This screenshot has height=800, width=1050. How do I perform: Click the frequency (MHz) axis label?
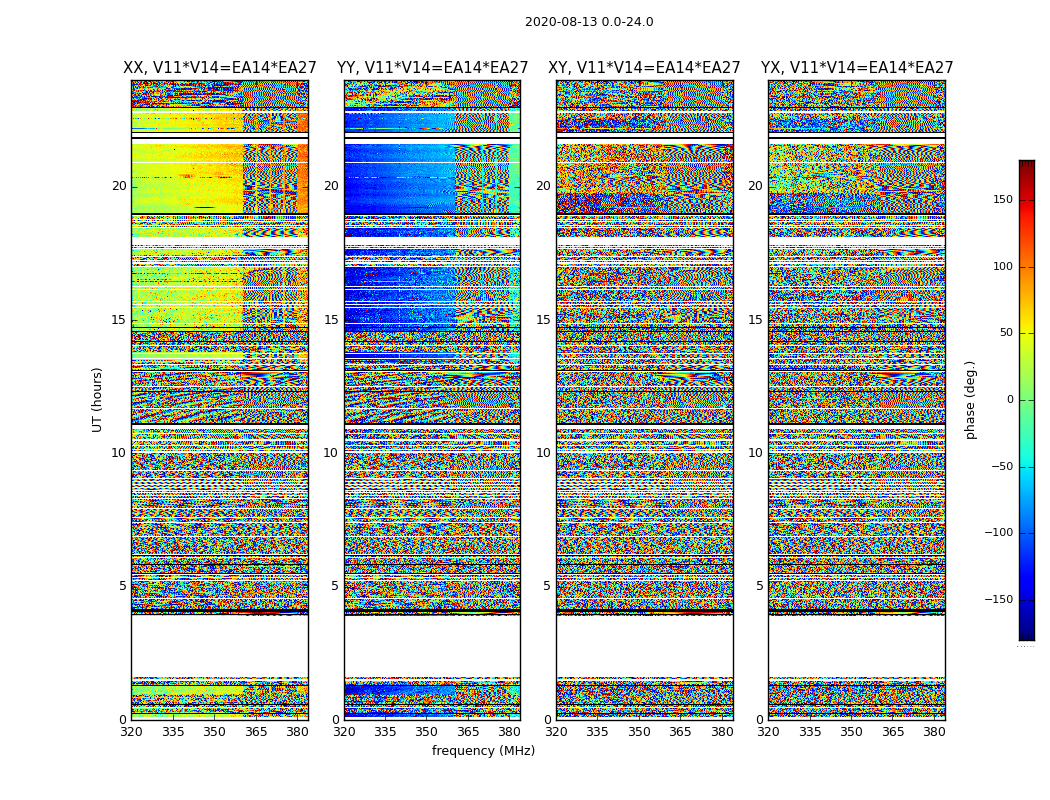pyautogui.click(x=483, y=751)
